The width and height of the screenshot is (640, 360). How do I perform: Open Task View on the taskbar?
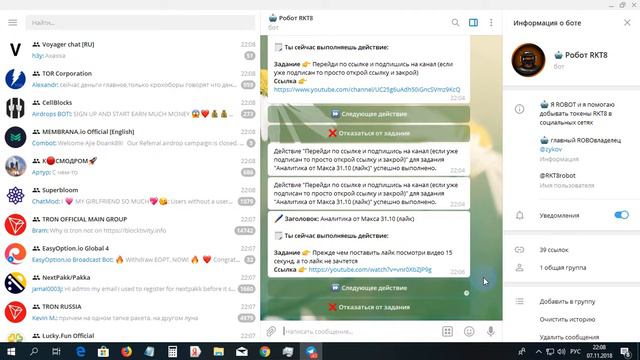(56, 351)
